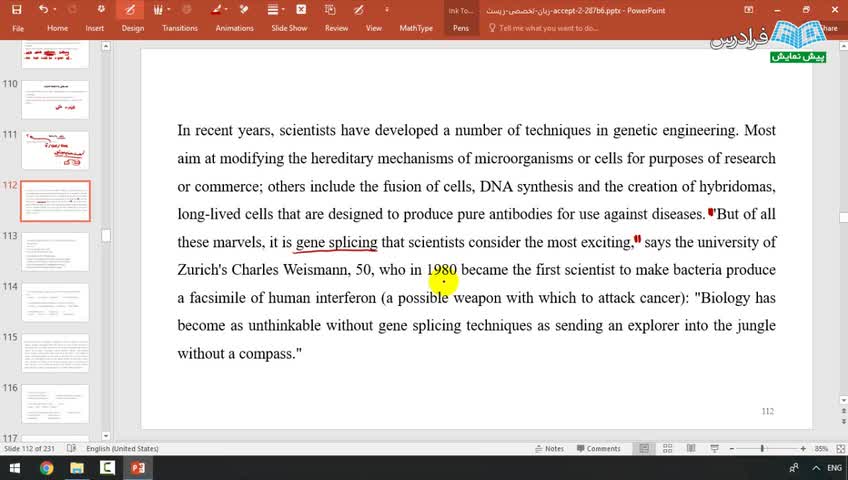Toggle the Comments pane button

coord(599,449)
